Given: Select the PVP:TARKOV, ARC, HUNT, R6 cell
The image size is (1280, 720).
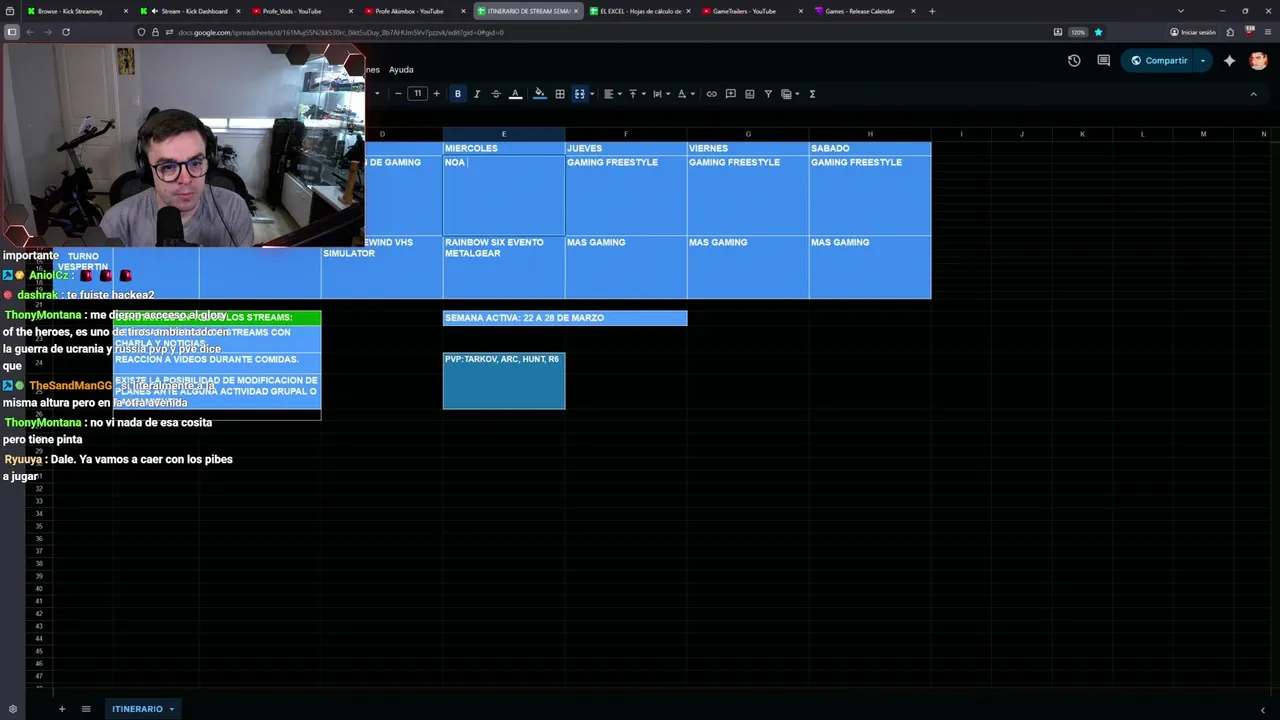Looking at the screenshot, I should pos(504,380).
